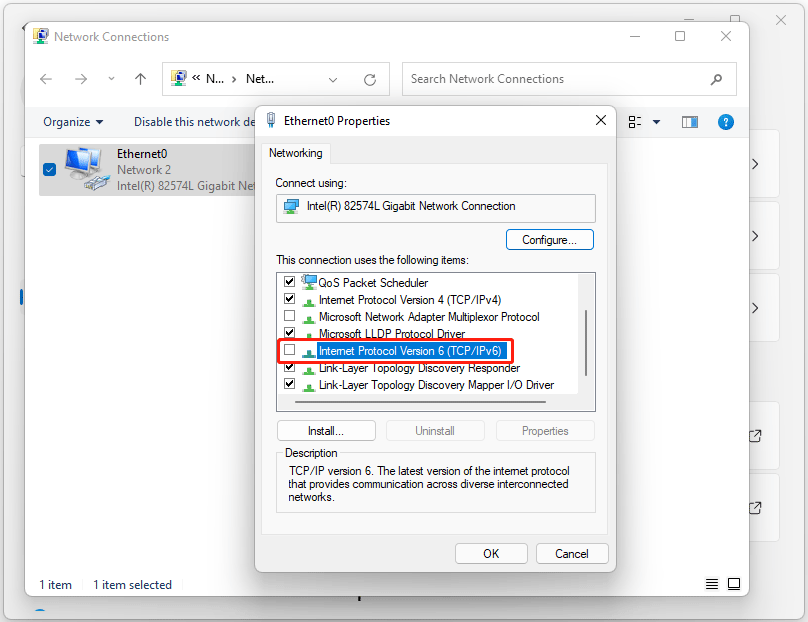Open the Organize menu

click(x=73, y=122)
